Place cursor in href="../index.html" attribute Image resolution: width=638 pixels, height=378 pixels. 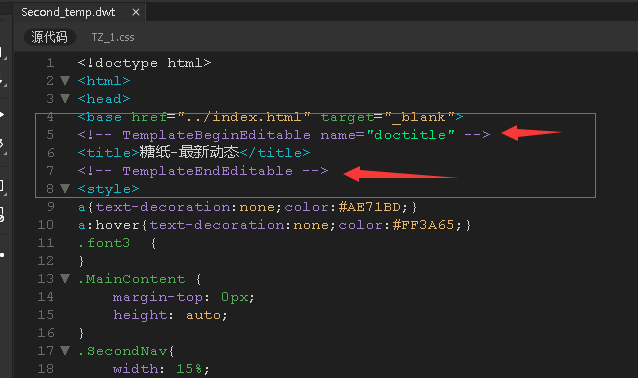[x=221, y=117]
